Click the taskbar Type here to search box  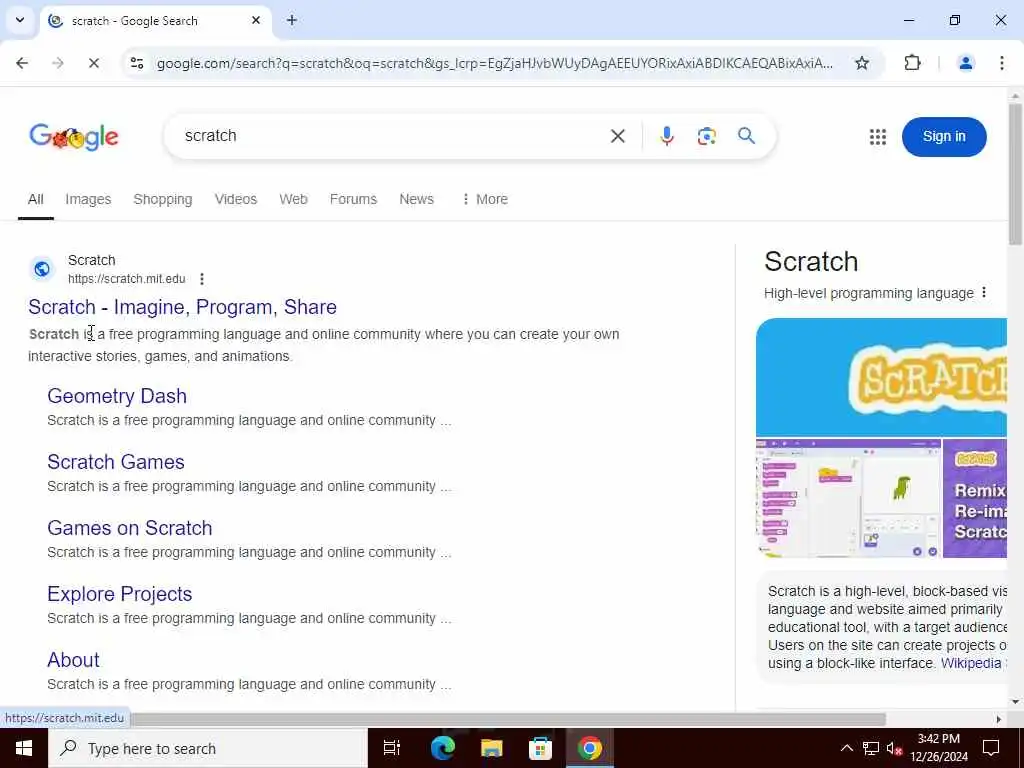point(208,748)
